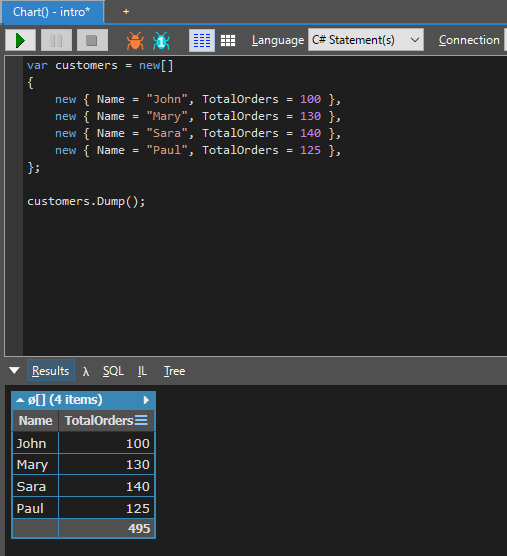
Task: Collapse results panel with triangle arrow
Action: (x=15, y=371)
